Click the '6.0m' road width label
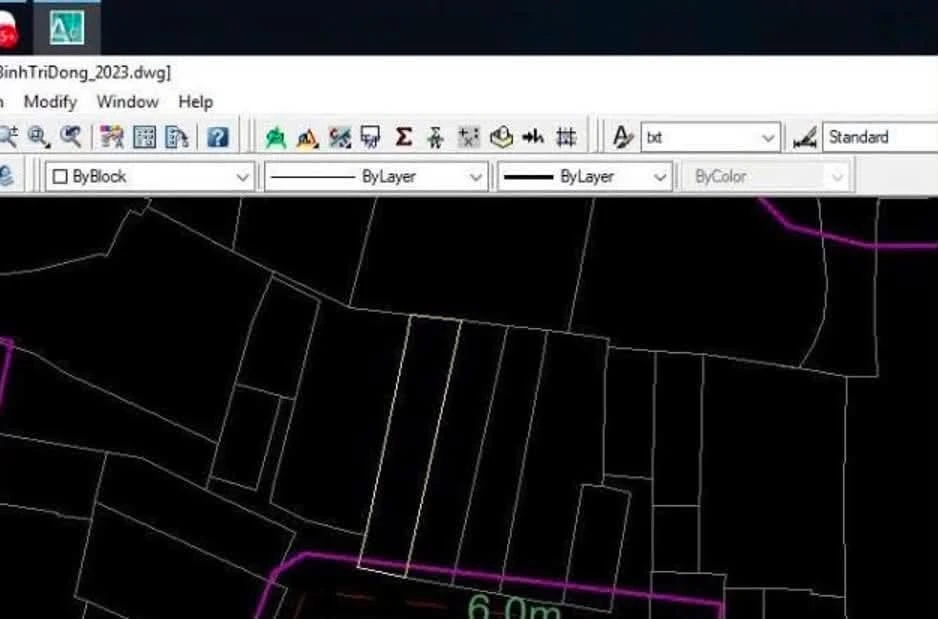 (513, 606)
